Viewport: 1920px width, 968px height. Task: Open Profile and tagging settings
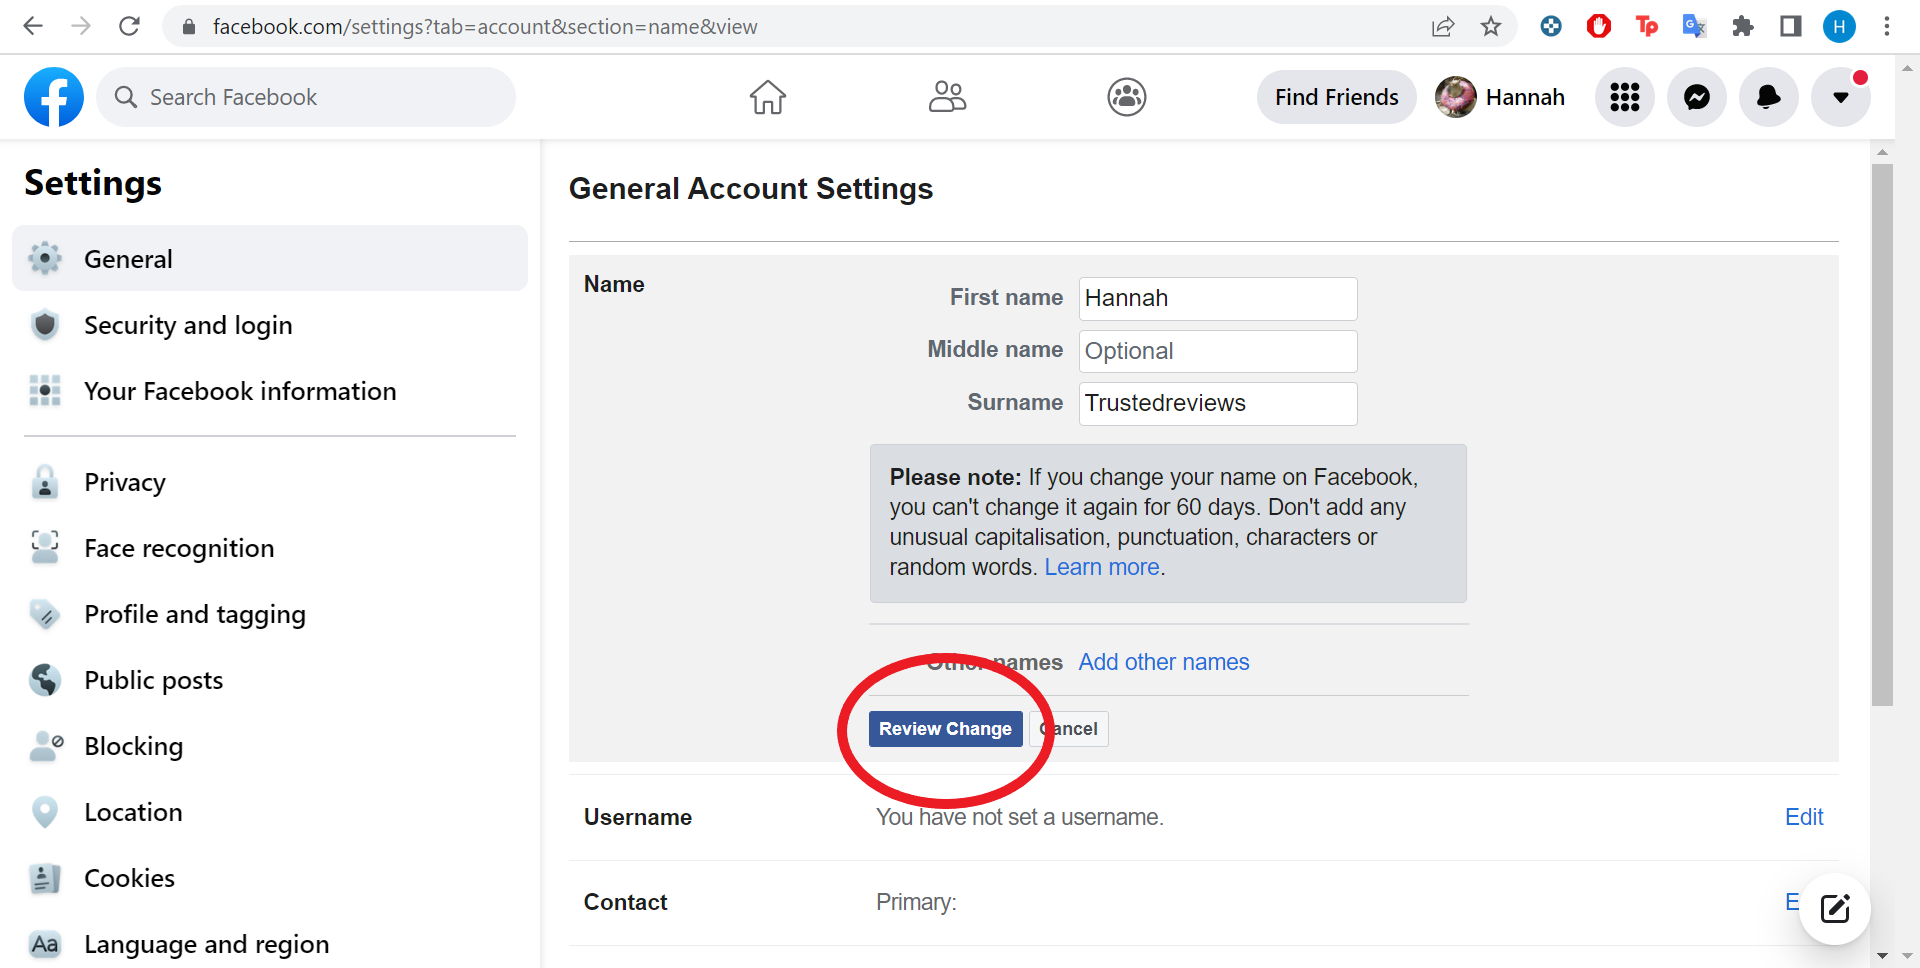[270, 614]
